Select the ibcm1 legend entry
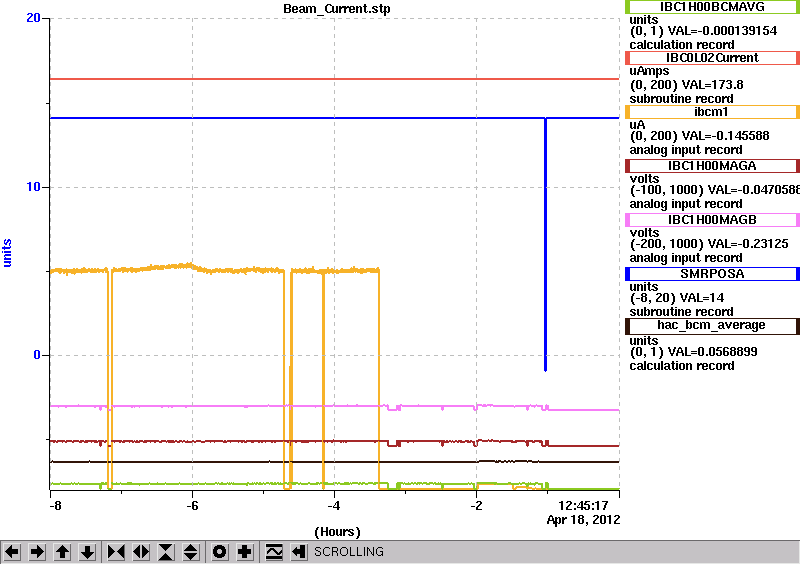Screen dimensions: 800x564 712,112
